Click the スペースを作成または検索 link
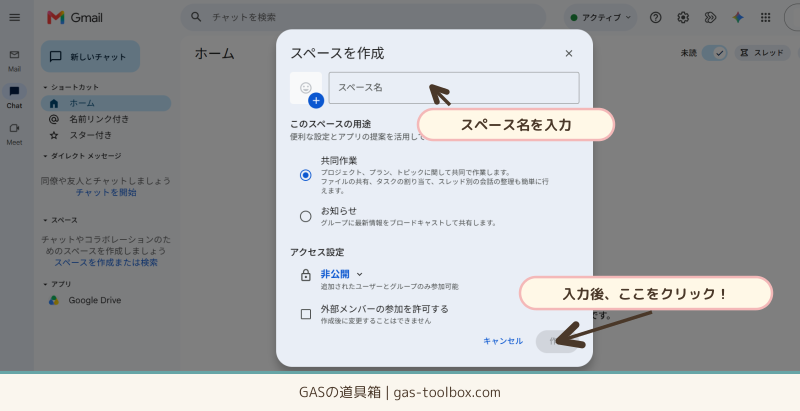 [106, 263]
